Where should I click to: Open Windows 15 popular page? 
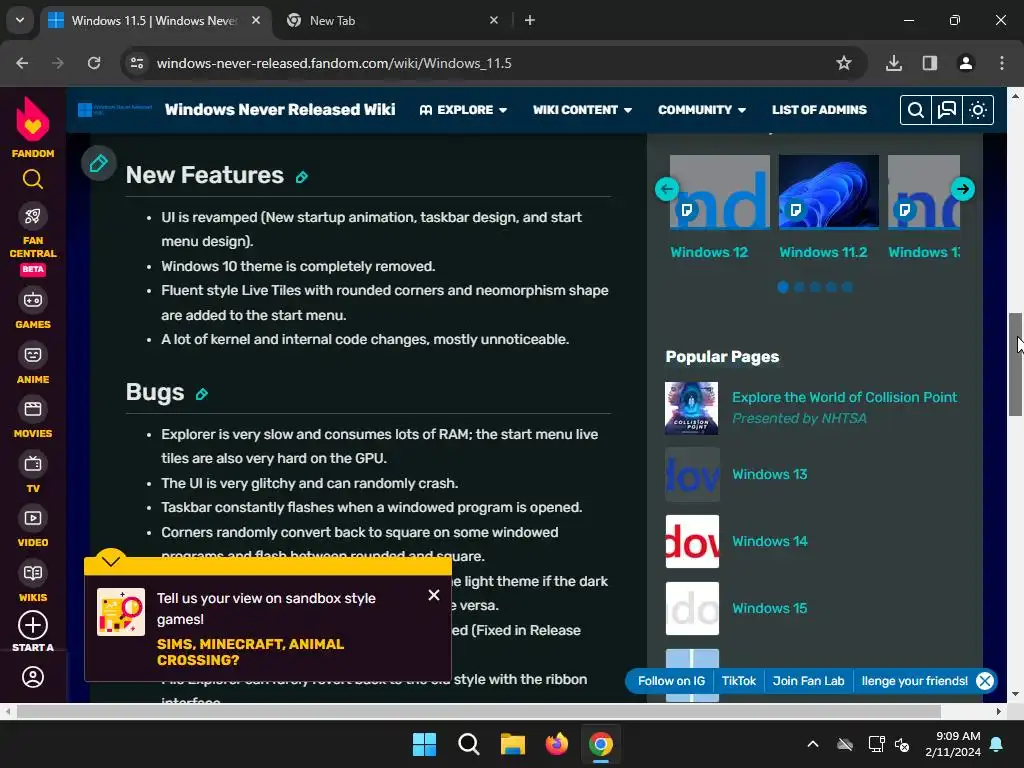point(769,608)
